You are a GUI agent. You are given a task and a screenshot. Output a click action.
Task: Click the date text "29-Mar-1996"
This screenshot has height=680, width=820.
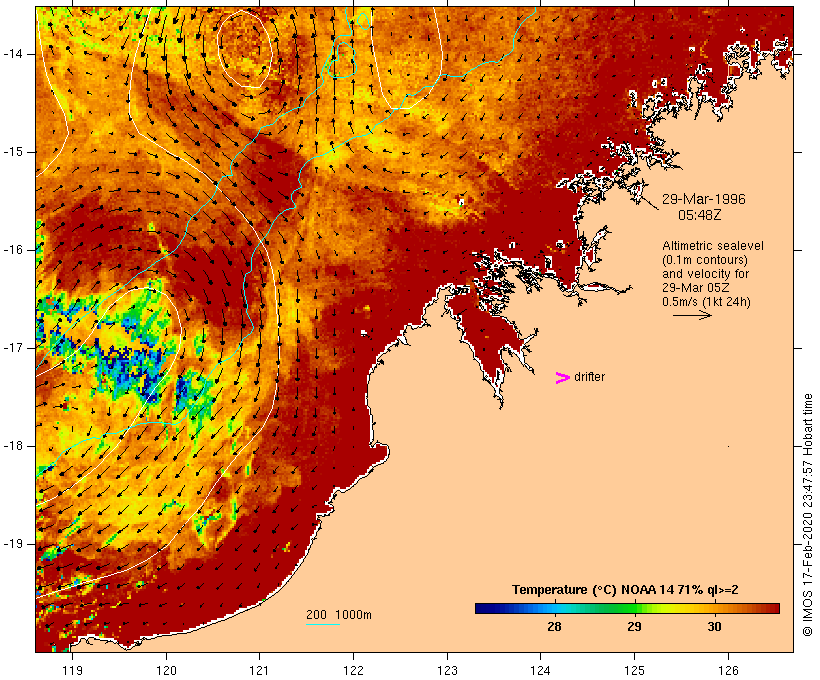[703, 199]
